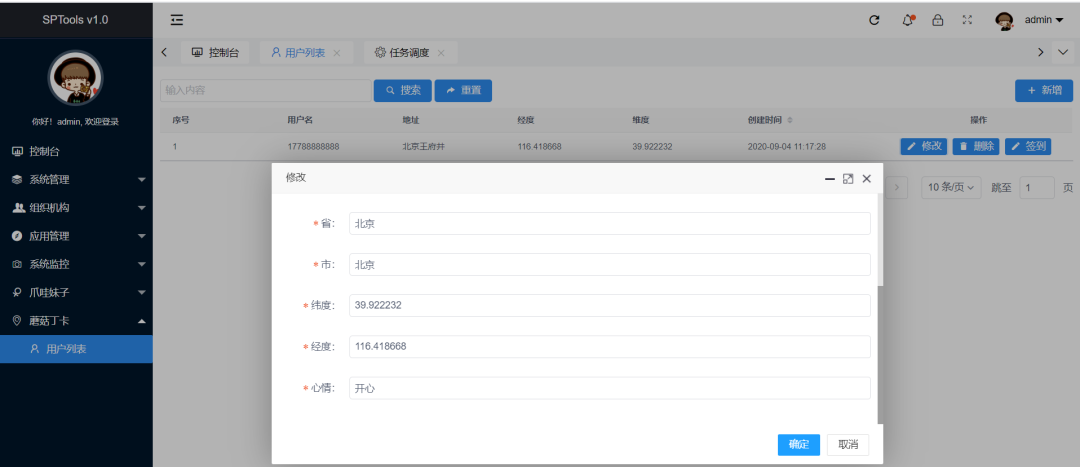This screenshot has width=1080, height=467.
Task: Click the 心情 input field
Action: tap(609, 388)
